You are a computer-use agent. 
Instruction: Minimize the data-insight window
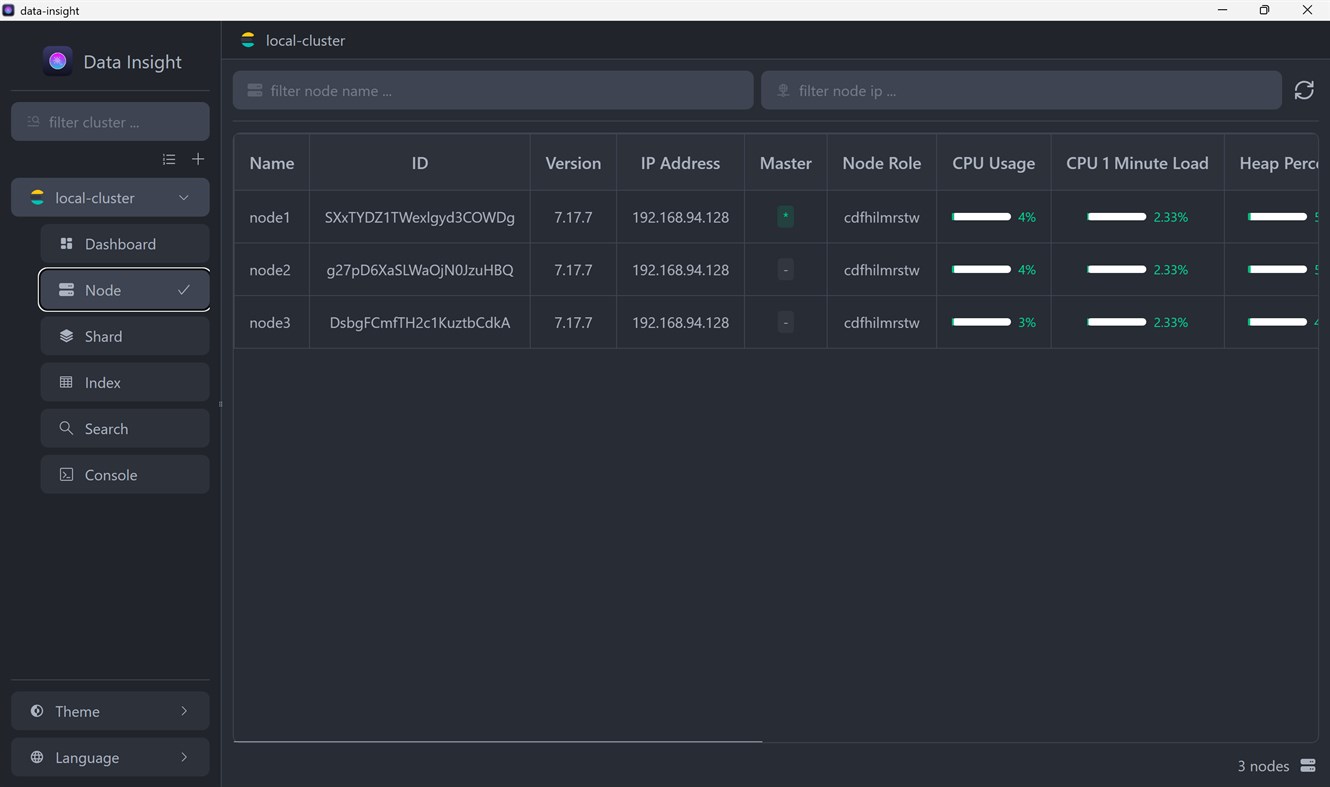pos(1222,10)
